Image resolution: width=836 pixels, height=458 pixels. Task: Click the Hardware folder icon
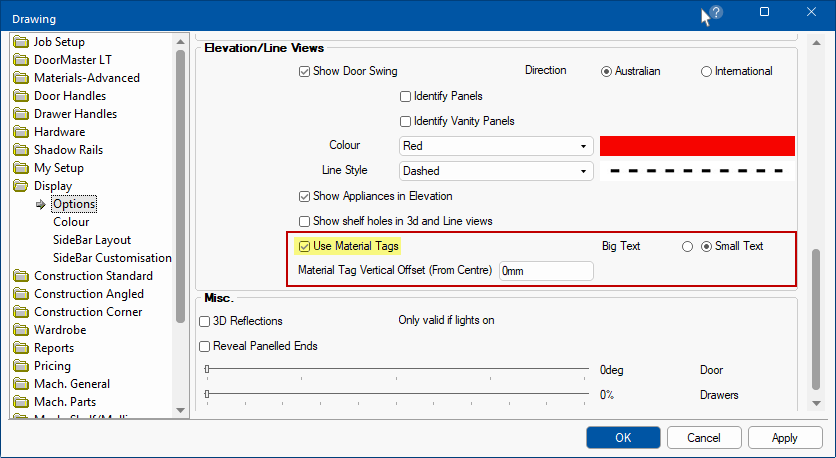(x=21, y=132)
